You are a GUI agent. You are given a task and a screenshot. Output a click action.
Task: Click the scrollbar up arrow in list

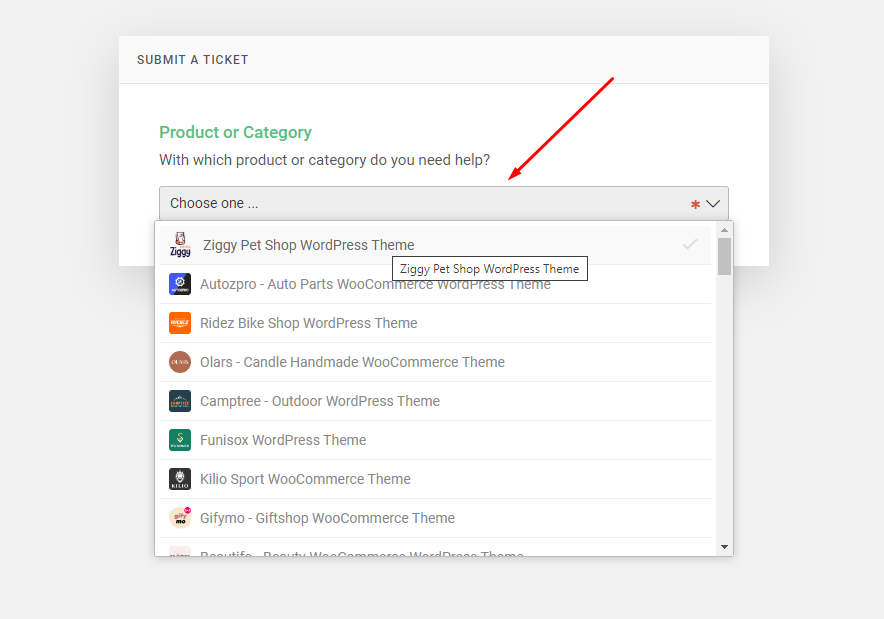[x=725, y=230]
